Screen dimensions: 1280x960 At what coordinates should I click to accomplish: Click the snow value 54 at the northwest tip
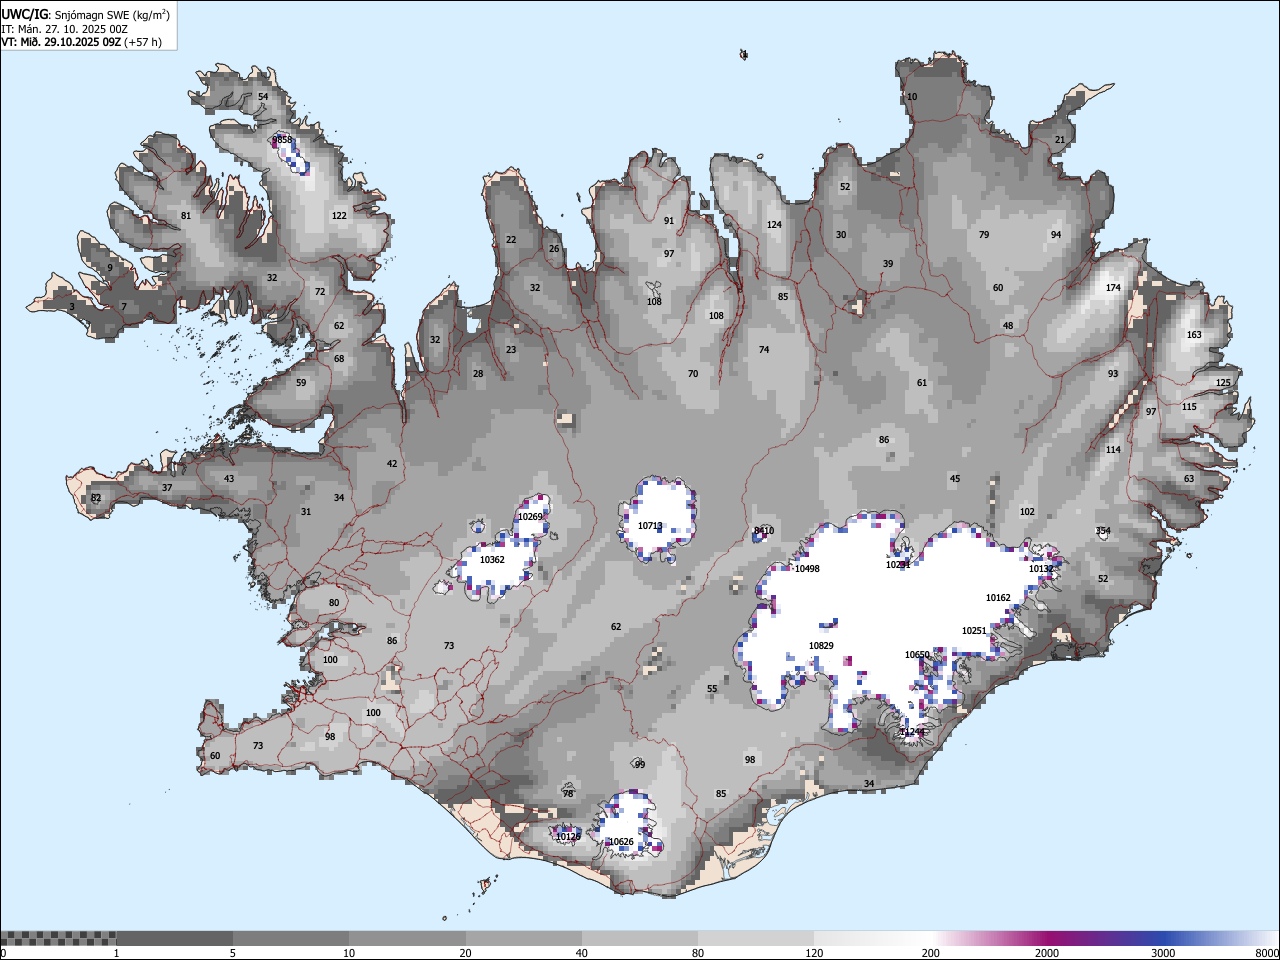pyautogui.click(x=263, y=97)
